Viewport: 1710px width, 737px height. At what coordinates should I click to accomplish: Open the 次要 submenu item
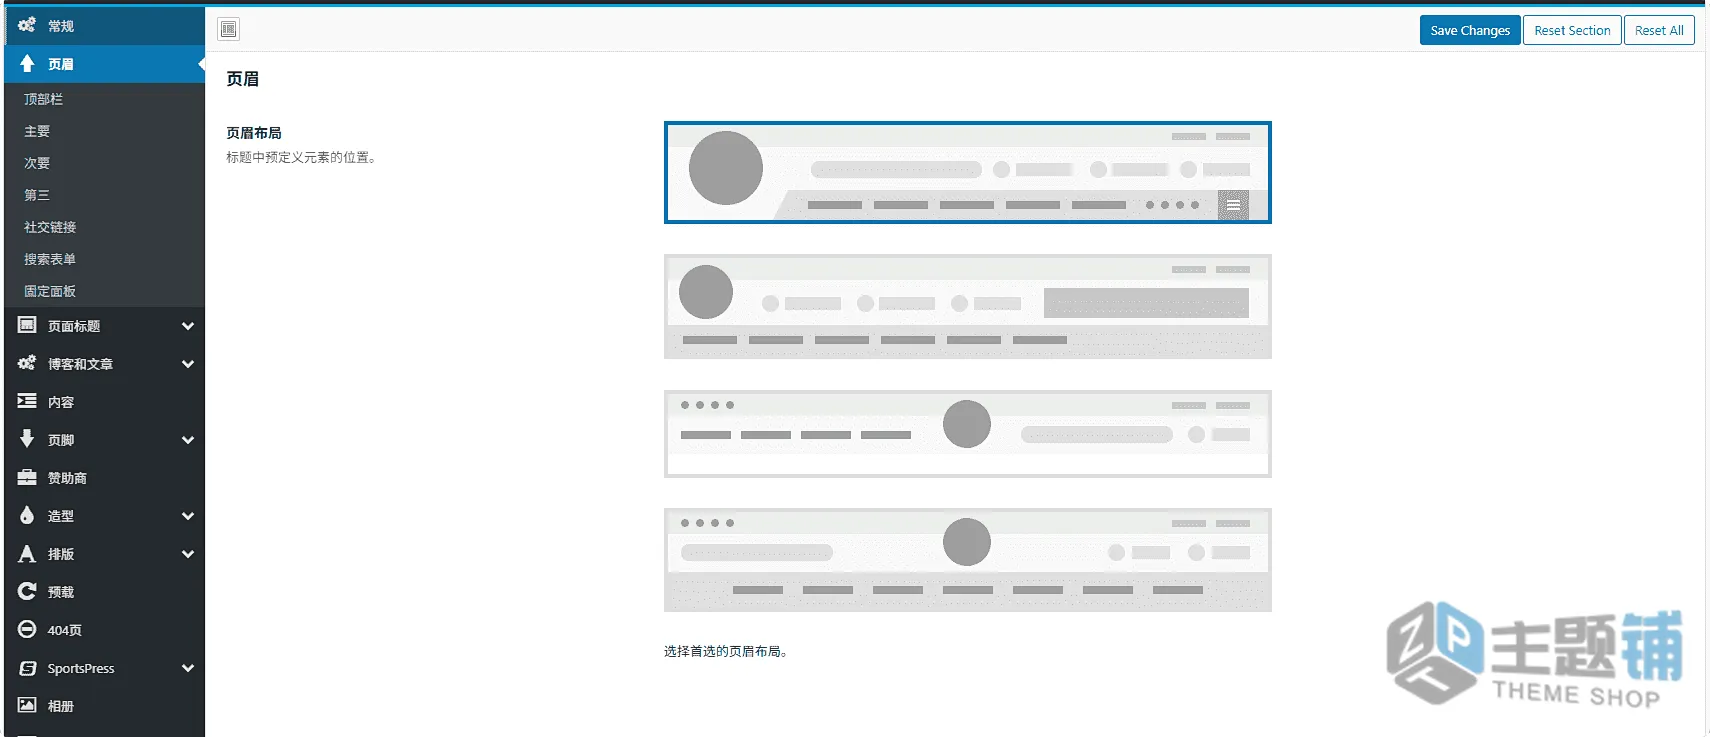click(x=104, y=163)
